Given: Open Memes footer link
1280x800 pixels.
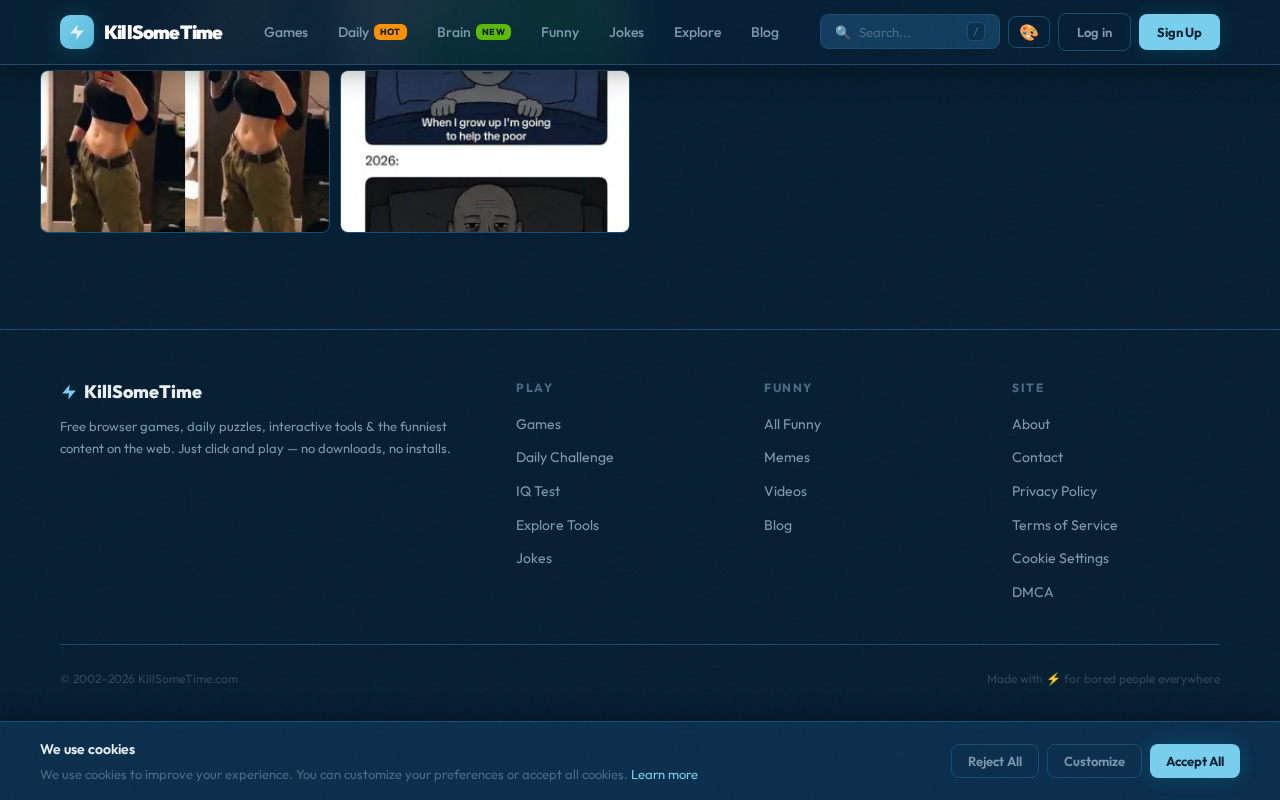Looking at the screenshot, I should coord(787,457).
